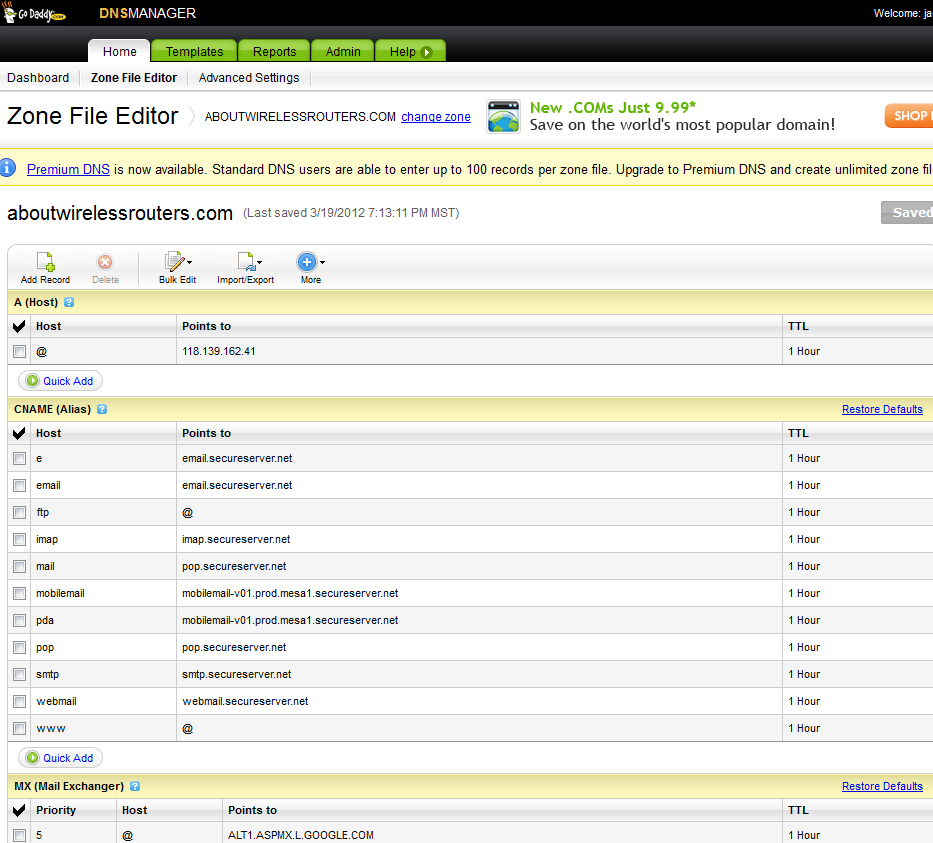This screenshot has width=933, height=843.
Task: Click ALT1.ASPMX.L.GOOGLE.COM MX value
Action: click(x=301, y=835)
